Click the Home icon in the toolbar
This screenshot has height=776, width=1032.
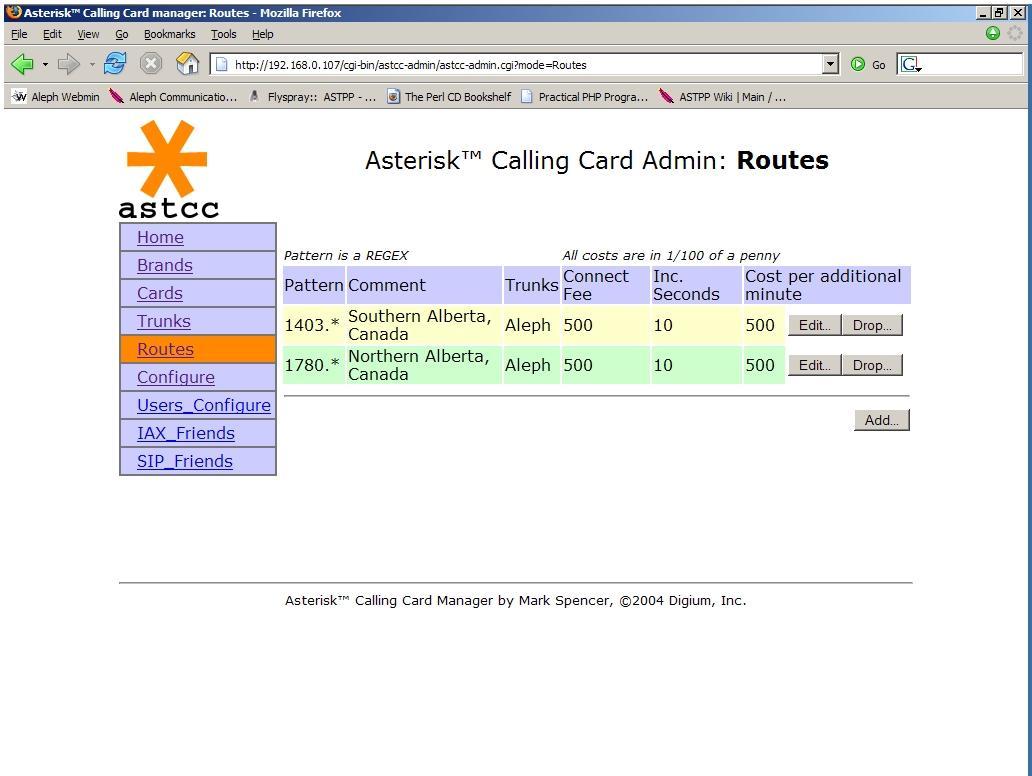[187, 64]
